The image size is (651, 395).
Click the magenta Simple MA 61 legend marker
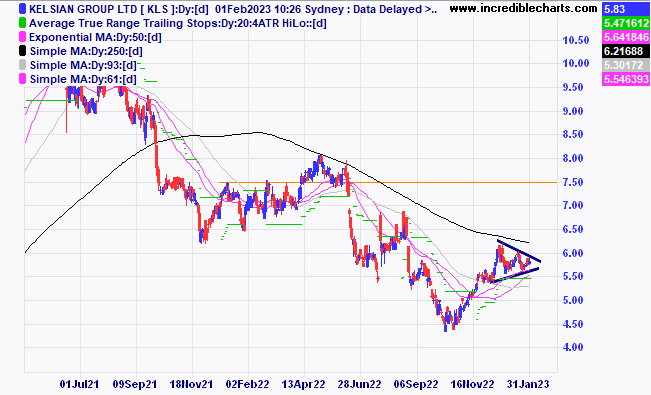point(22,79)
